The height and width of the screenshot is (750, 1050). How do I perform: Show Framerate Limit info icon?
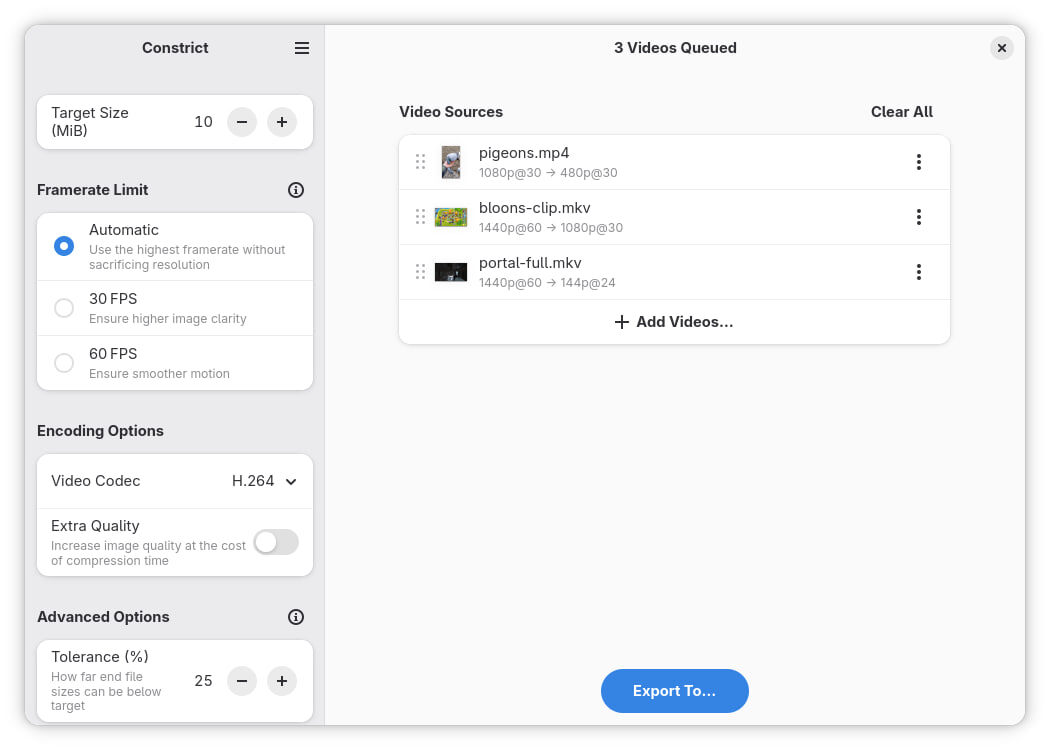(296, 190)
